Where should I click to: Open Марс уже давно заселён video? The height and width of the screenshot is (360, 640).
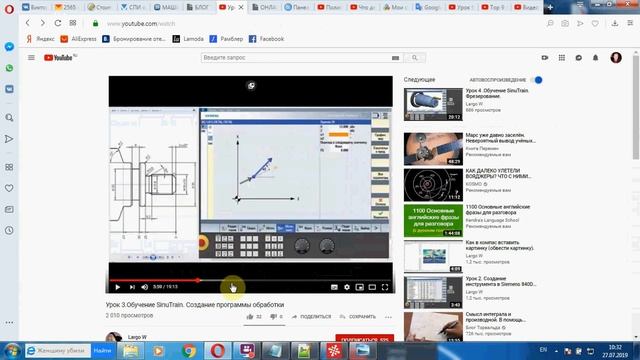(x=433, y=149)
